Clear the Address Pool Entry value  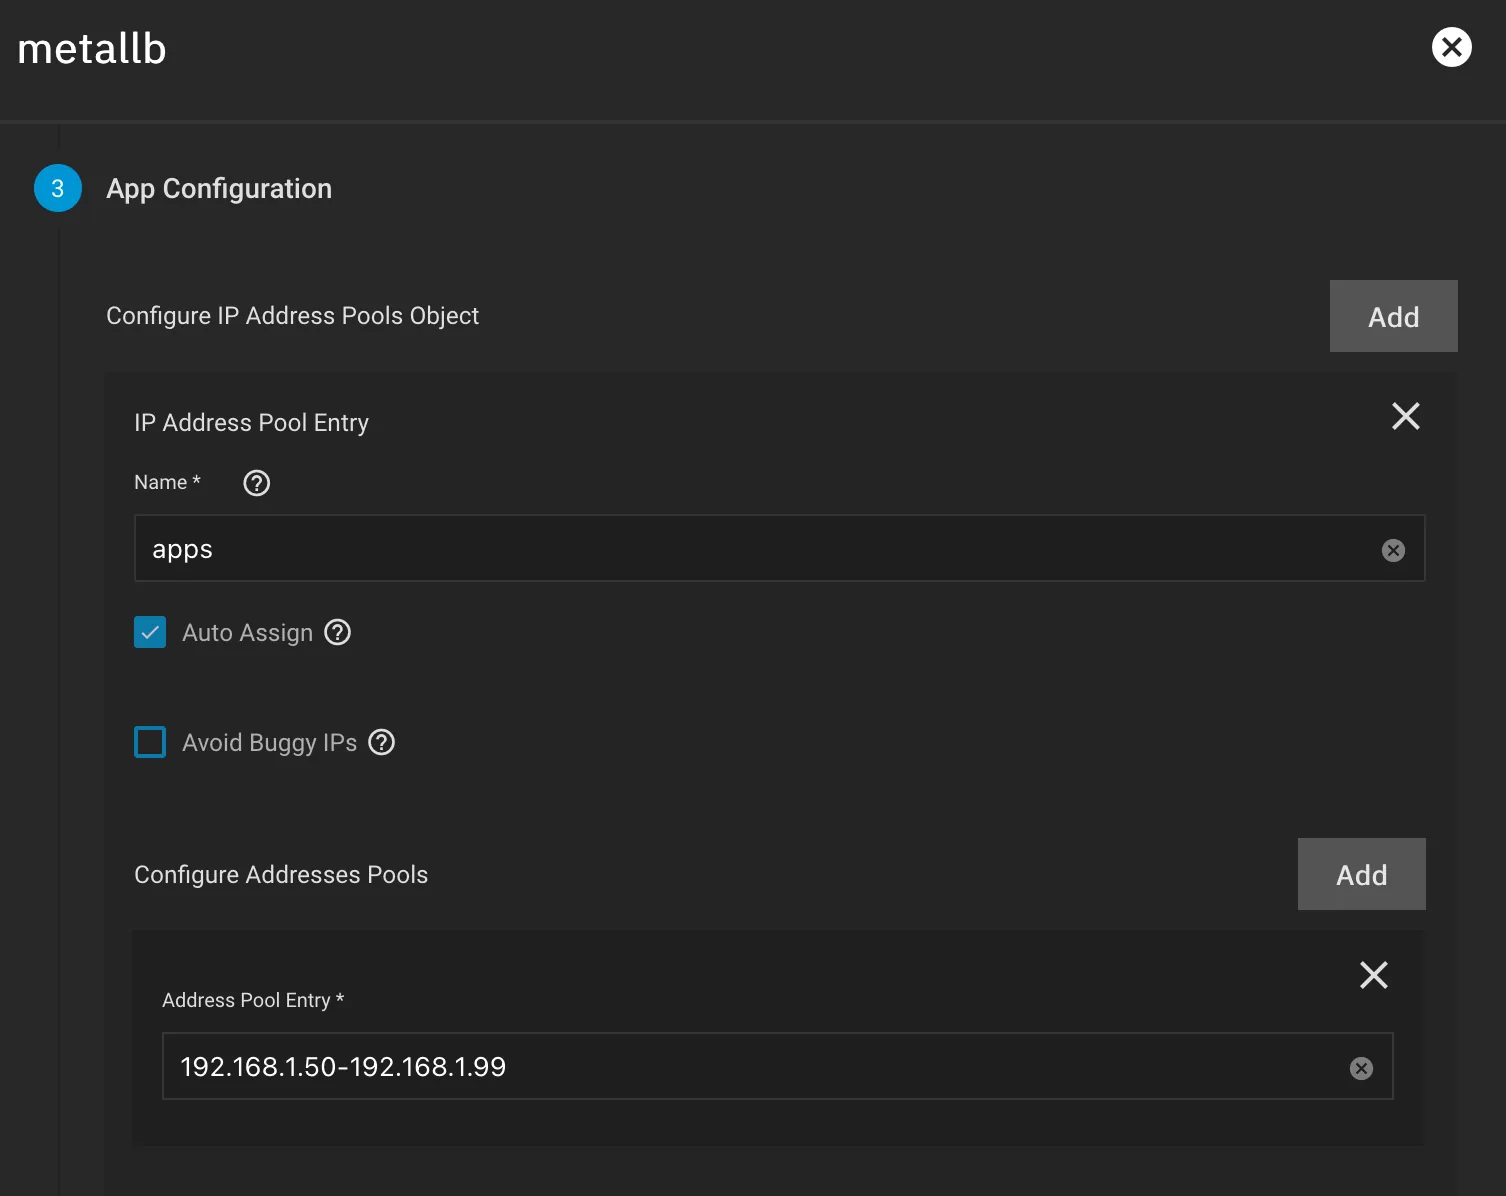(1361, 1069)
